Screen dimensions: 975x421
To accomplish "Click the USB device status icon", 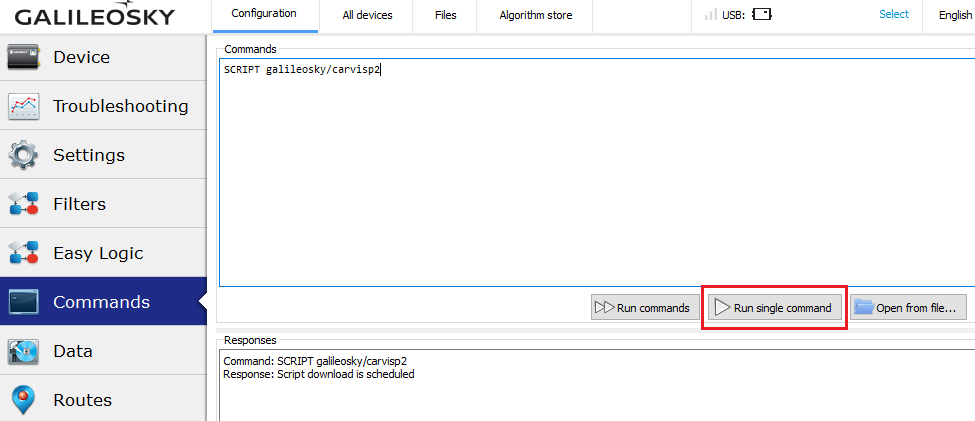I will tap(762, 15).
